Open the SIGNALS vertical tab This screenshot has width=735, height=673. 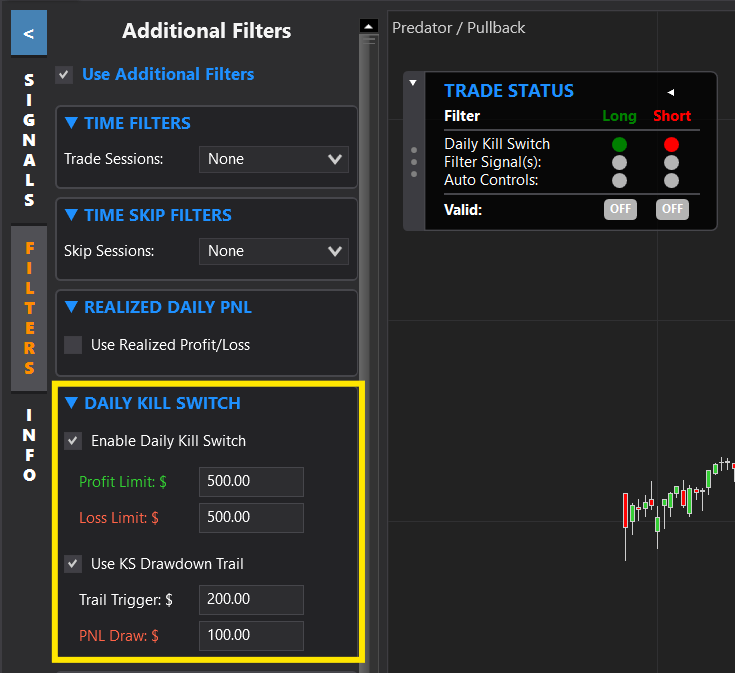(x=29, y=140)
